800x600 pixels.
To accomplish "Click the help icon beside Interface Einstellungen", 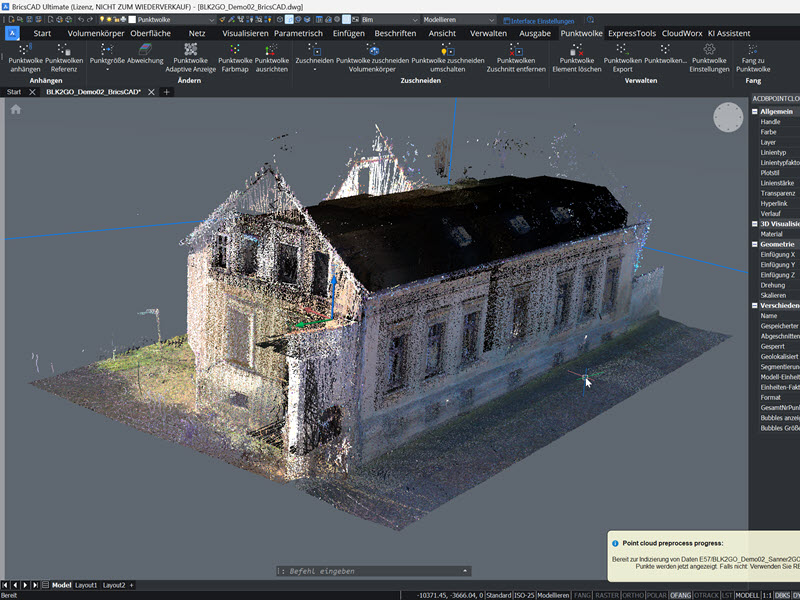I will point(590,20).
